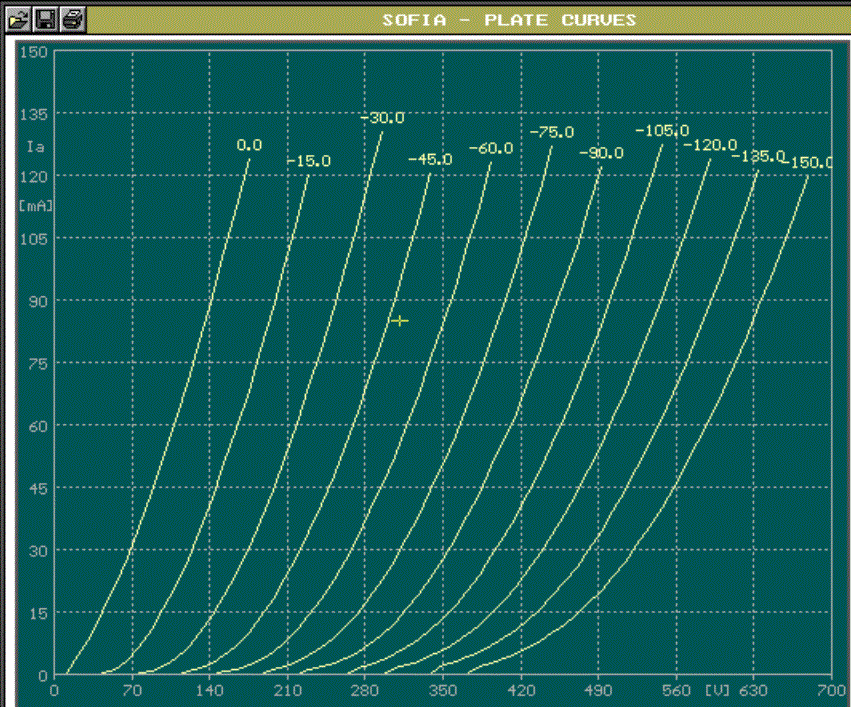Click the -30.0 curve label
Viewport: 851px width, 707px height.
382,118
